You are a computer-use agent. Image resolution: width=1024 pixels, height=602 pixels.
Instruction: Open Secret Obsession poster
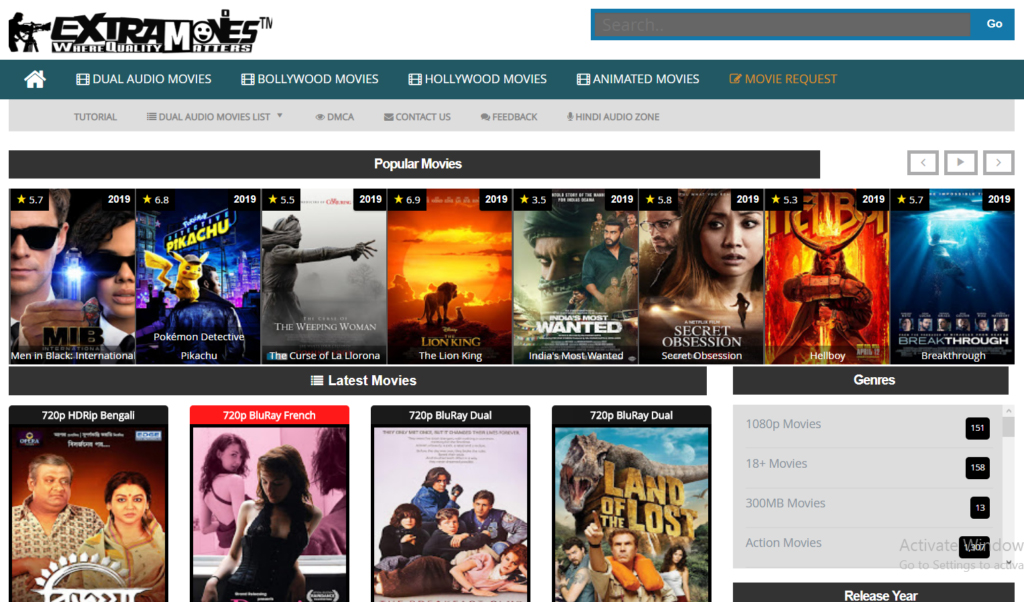pyautogui.click(x=701, y=276)
